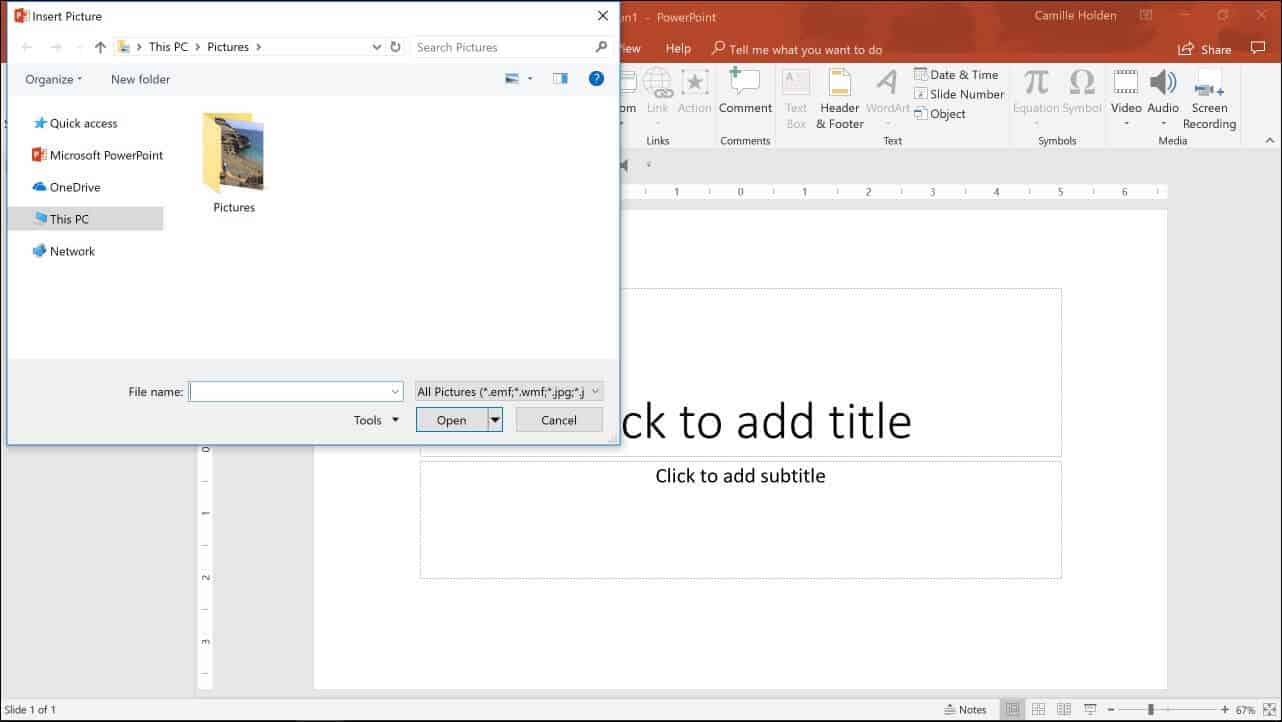
Task: Insert an Object from the Text group
Action: (x=940, y=114)
